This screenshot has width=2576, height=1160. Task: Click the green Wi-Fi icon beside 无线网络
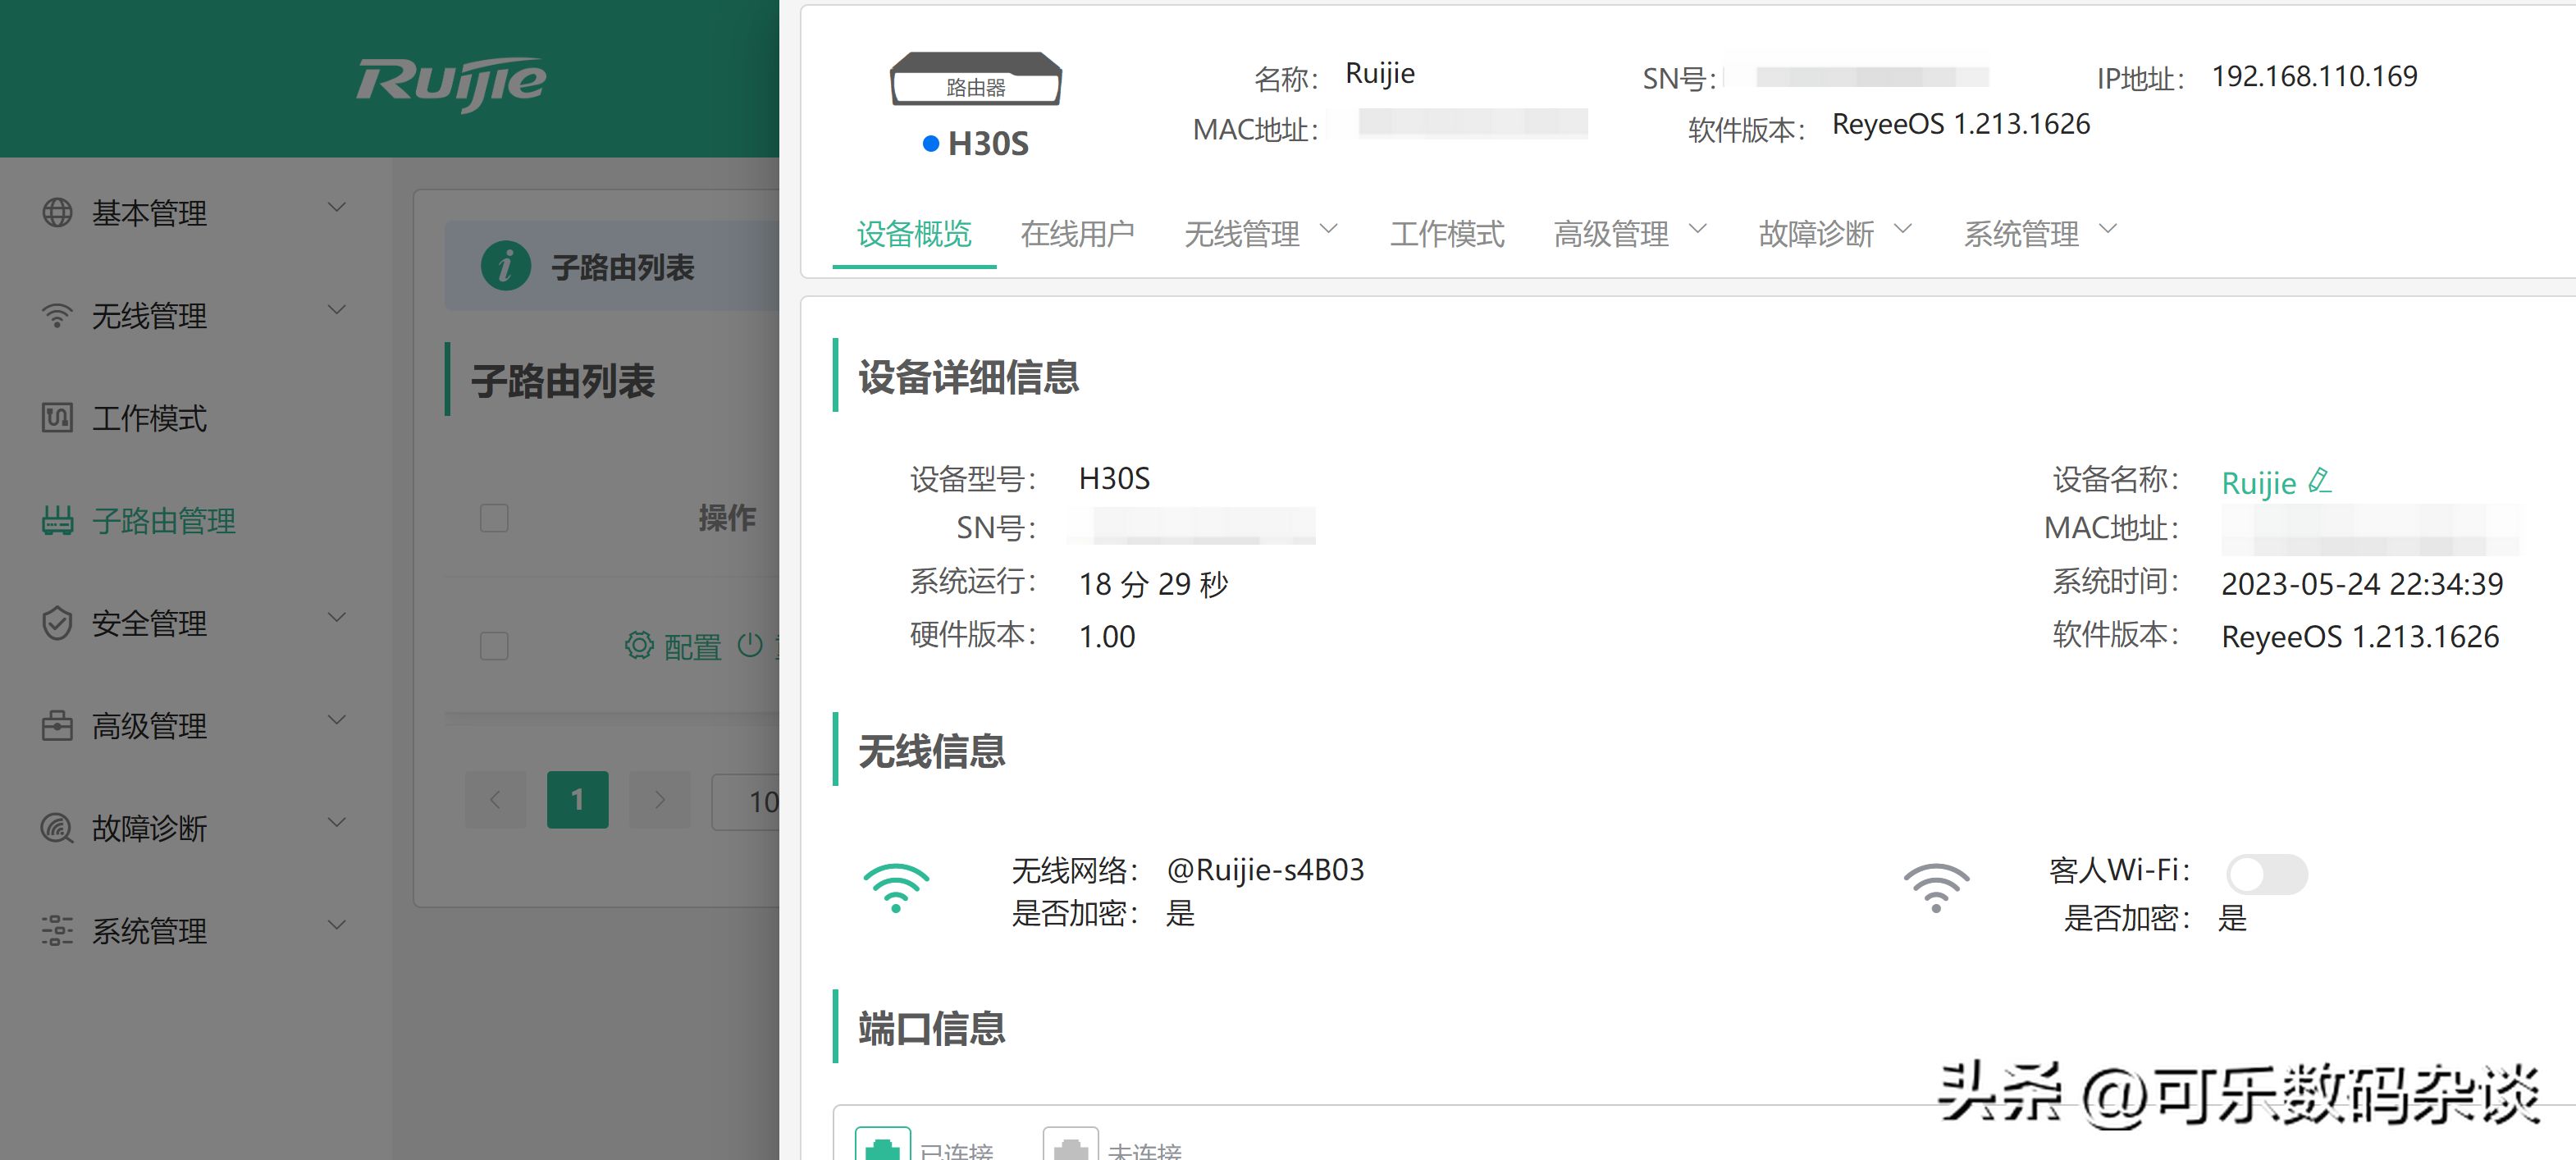pos(896,888)
